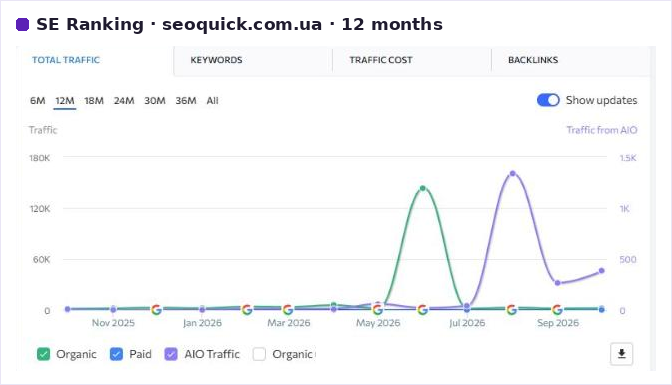Select the 36M time range

pyautogui.click(x=186, y=101)
